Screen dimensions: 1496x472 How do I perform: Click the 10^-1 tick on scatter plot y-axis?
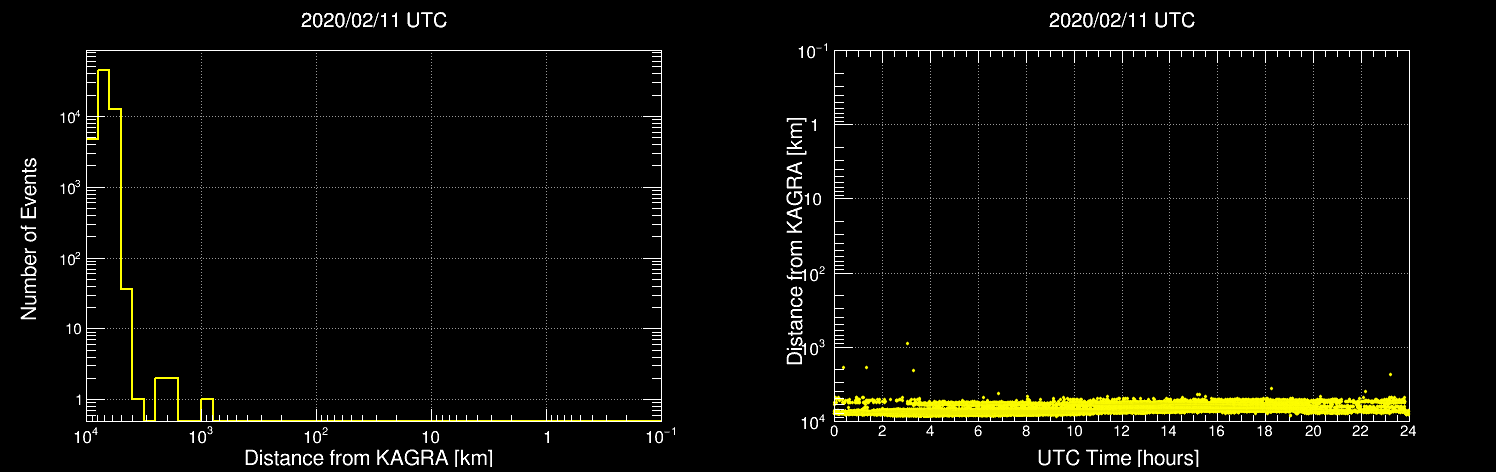pos(814,51)
